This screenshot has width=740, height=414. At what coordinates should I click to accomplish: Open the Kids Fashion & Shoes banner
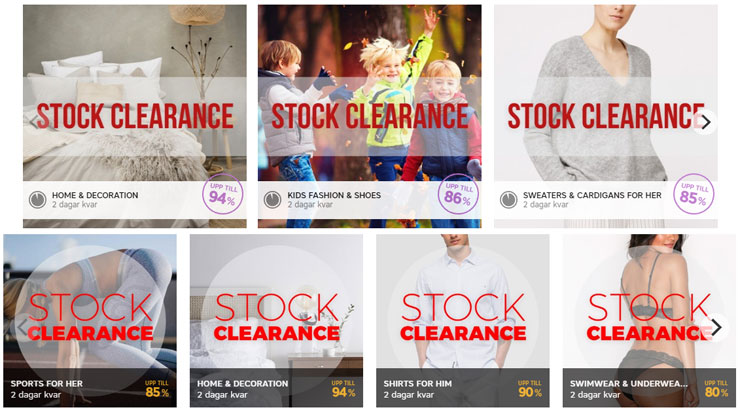tap(370, 116)
